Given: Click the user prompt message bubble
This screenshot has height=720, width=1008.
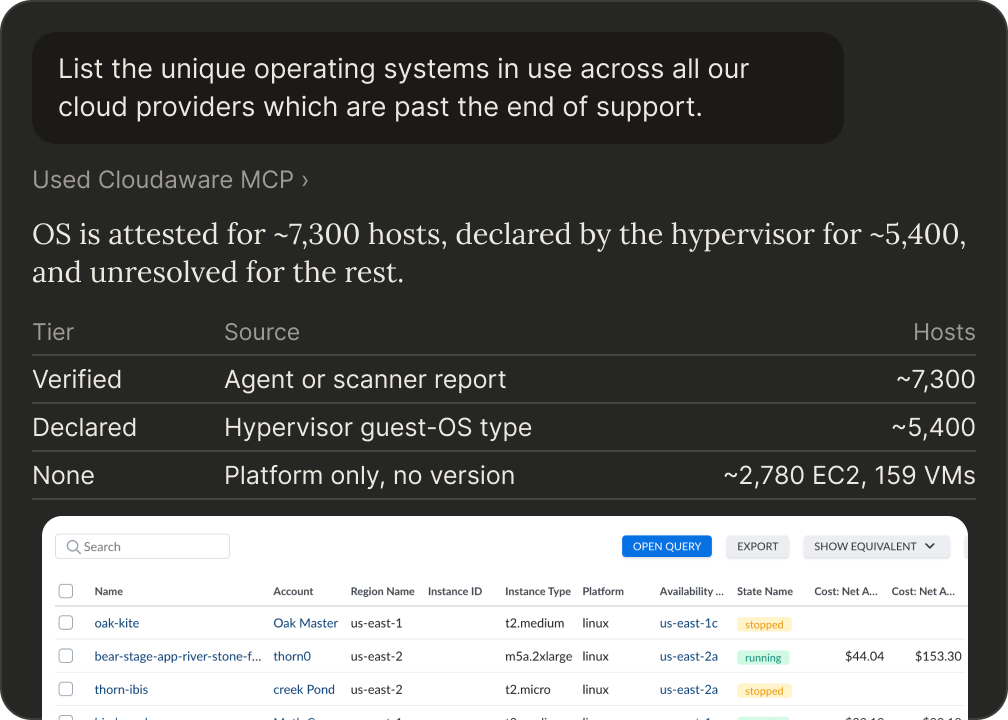Looking at the screenshot, I should (x=438, y=88).
